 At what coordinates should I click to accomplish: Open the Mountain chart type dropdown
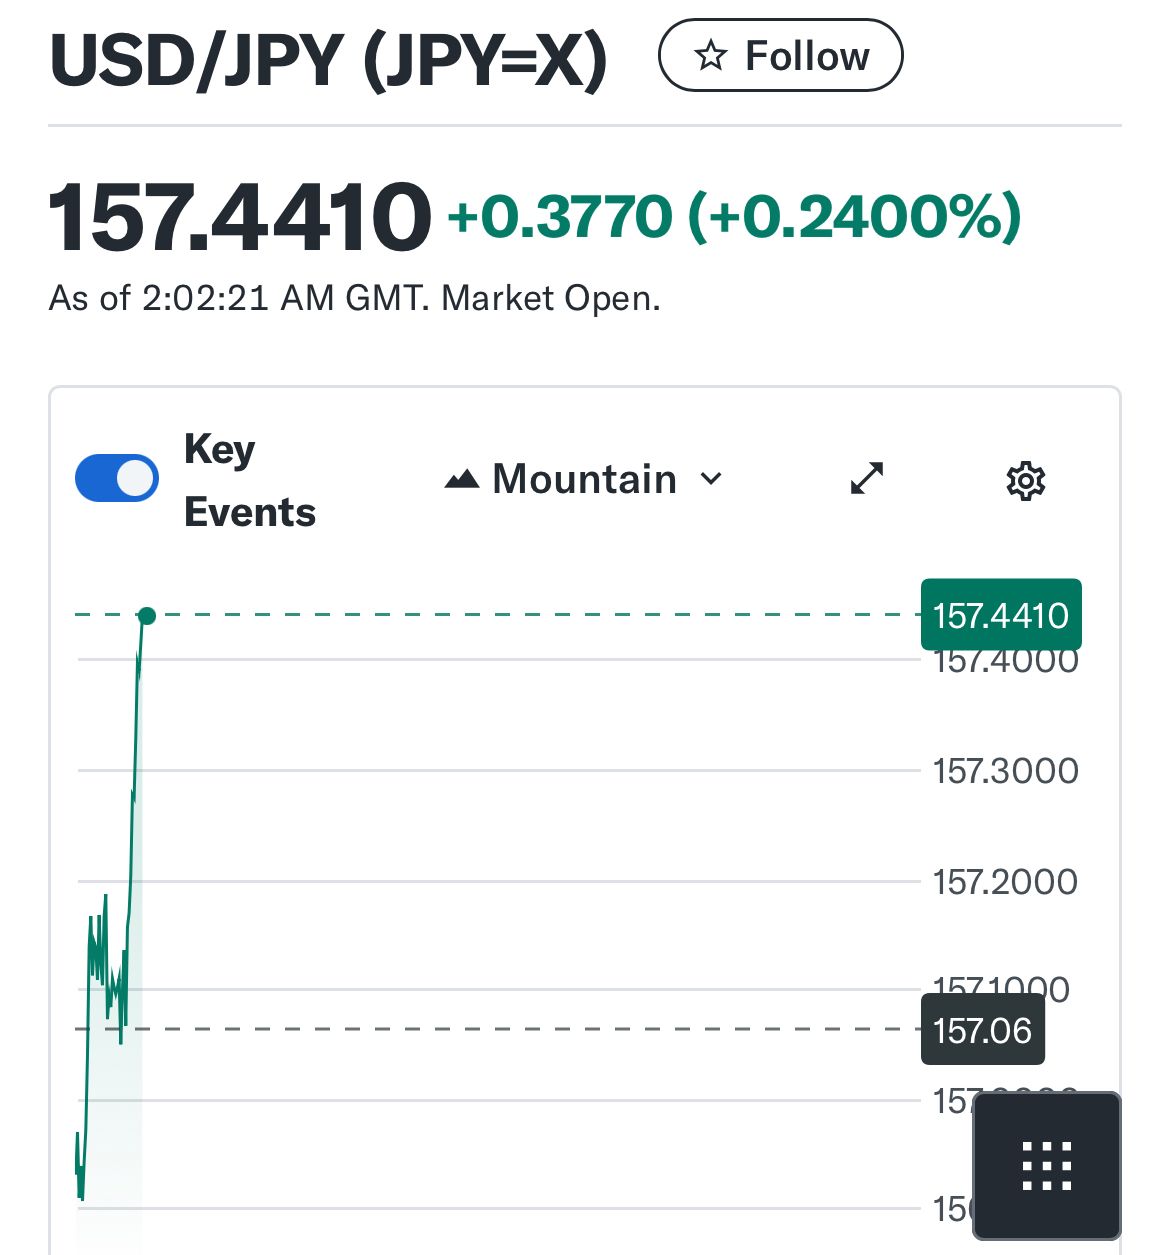(583, 479)
